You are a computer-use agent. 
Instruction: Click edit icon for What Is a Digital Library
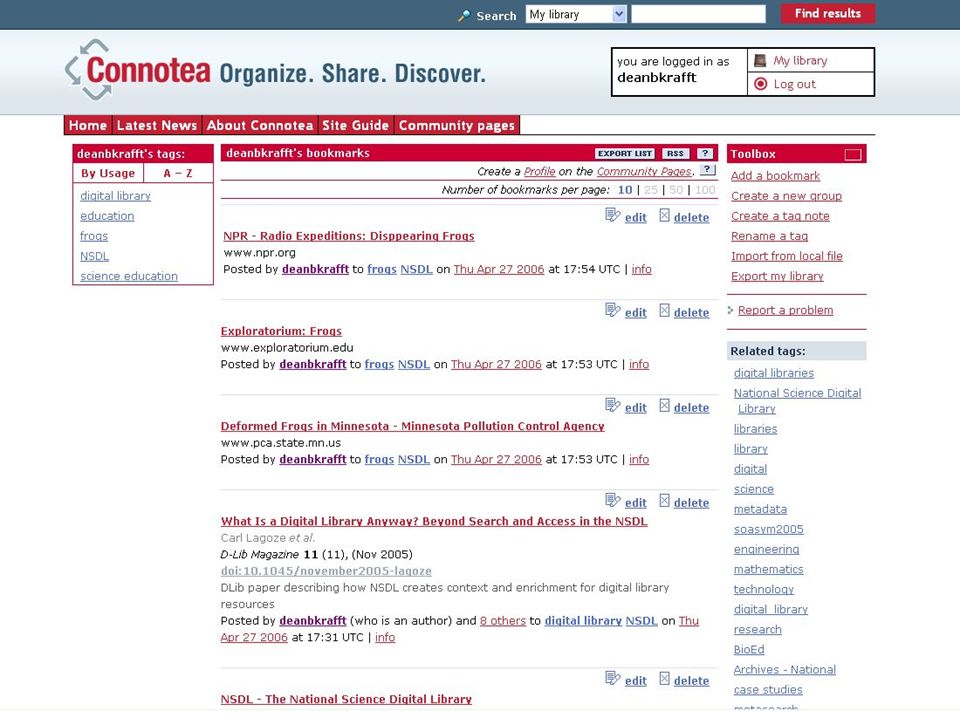point(612,500)
